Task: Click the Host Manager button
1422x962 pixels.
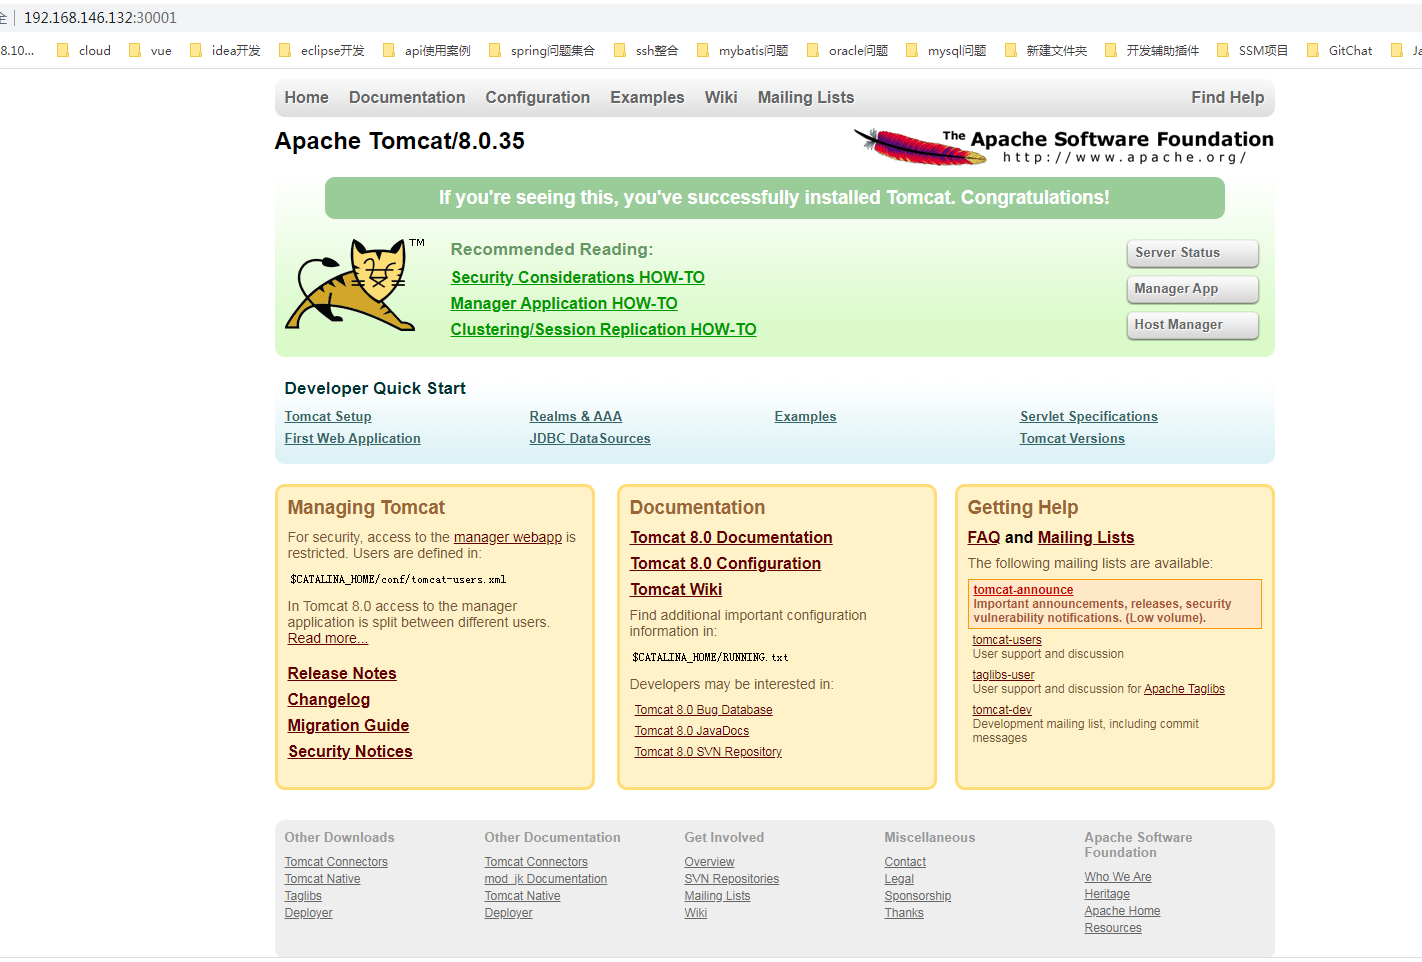Action: point(1193,325)
